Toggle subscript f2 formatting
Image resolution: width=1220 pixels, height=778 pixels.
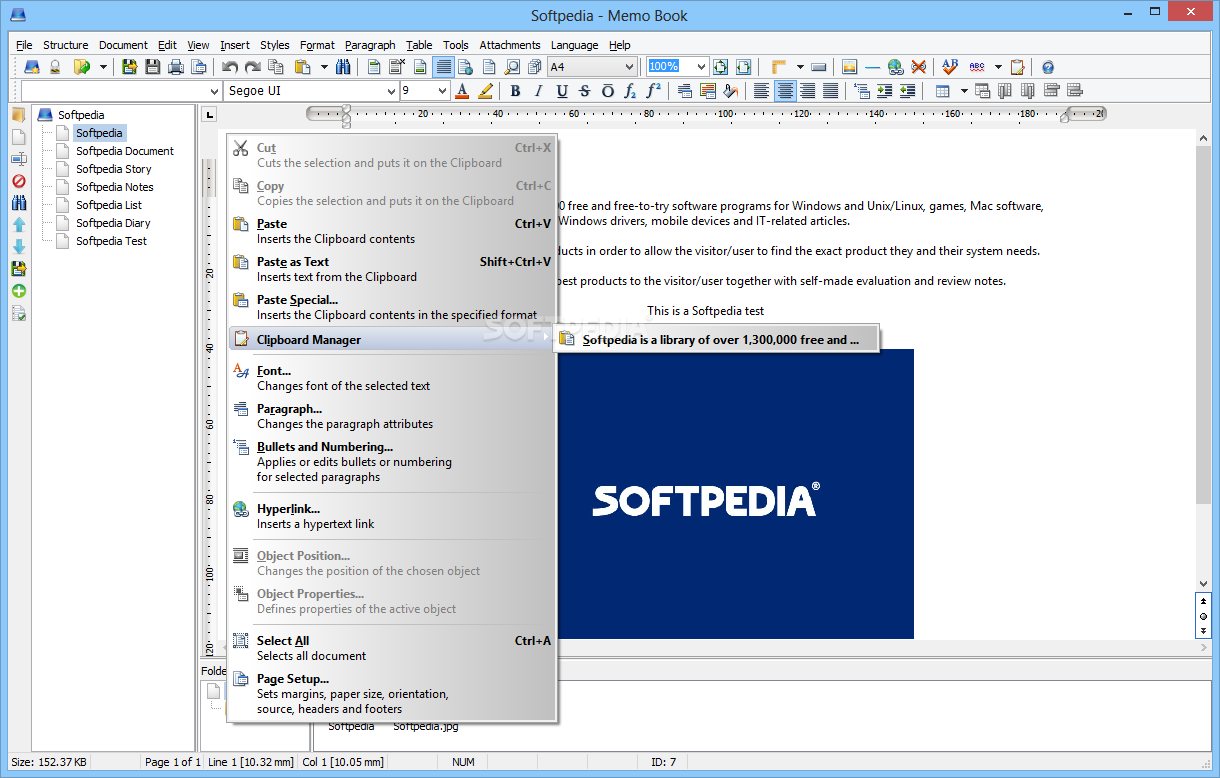click(630, 91)
